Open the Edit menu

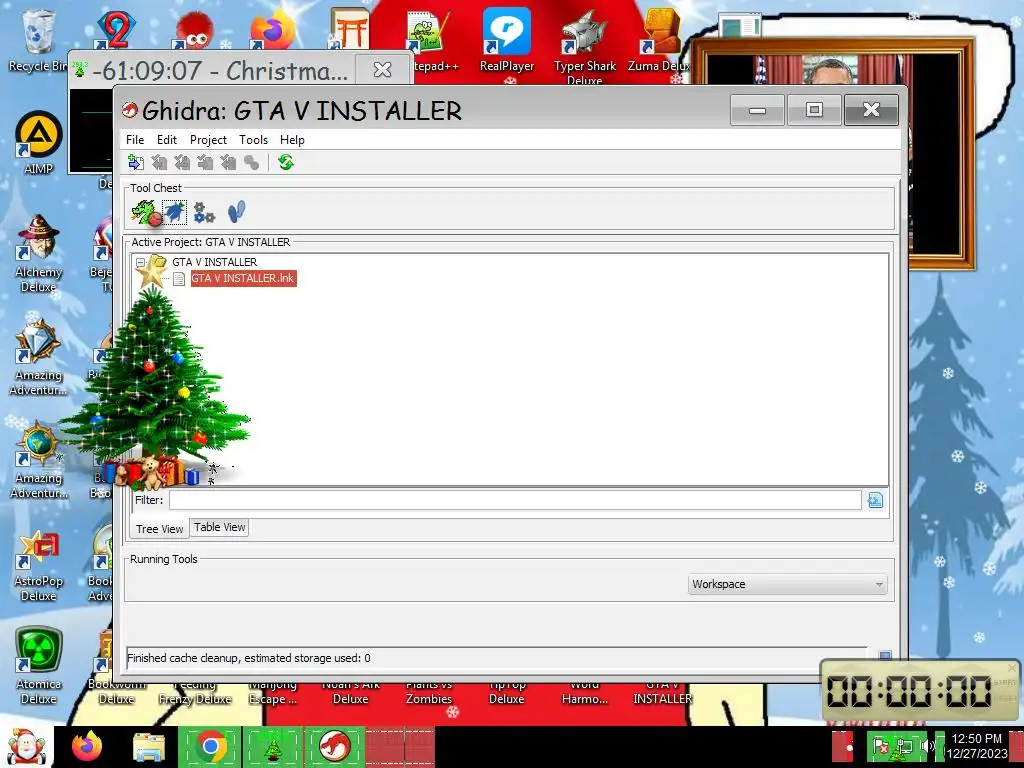pyautogui.click(x=167, y=140)
